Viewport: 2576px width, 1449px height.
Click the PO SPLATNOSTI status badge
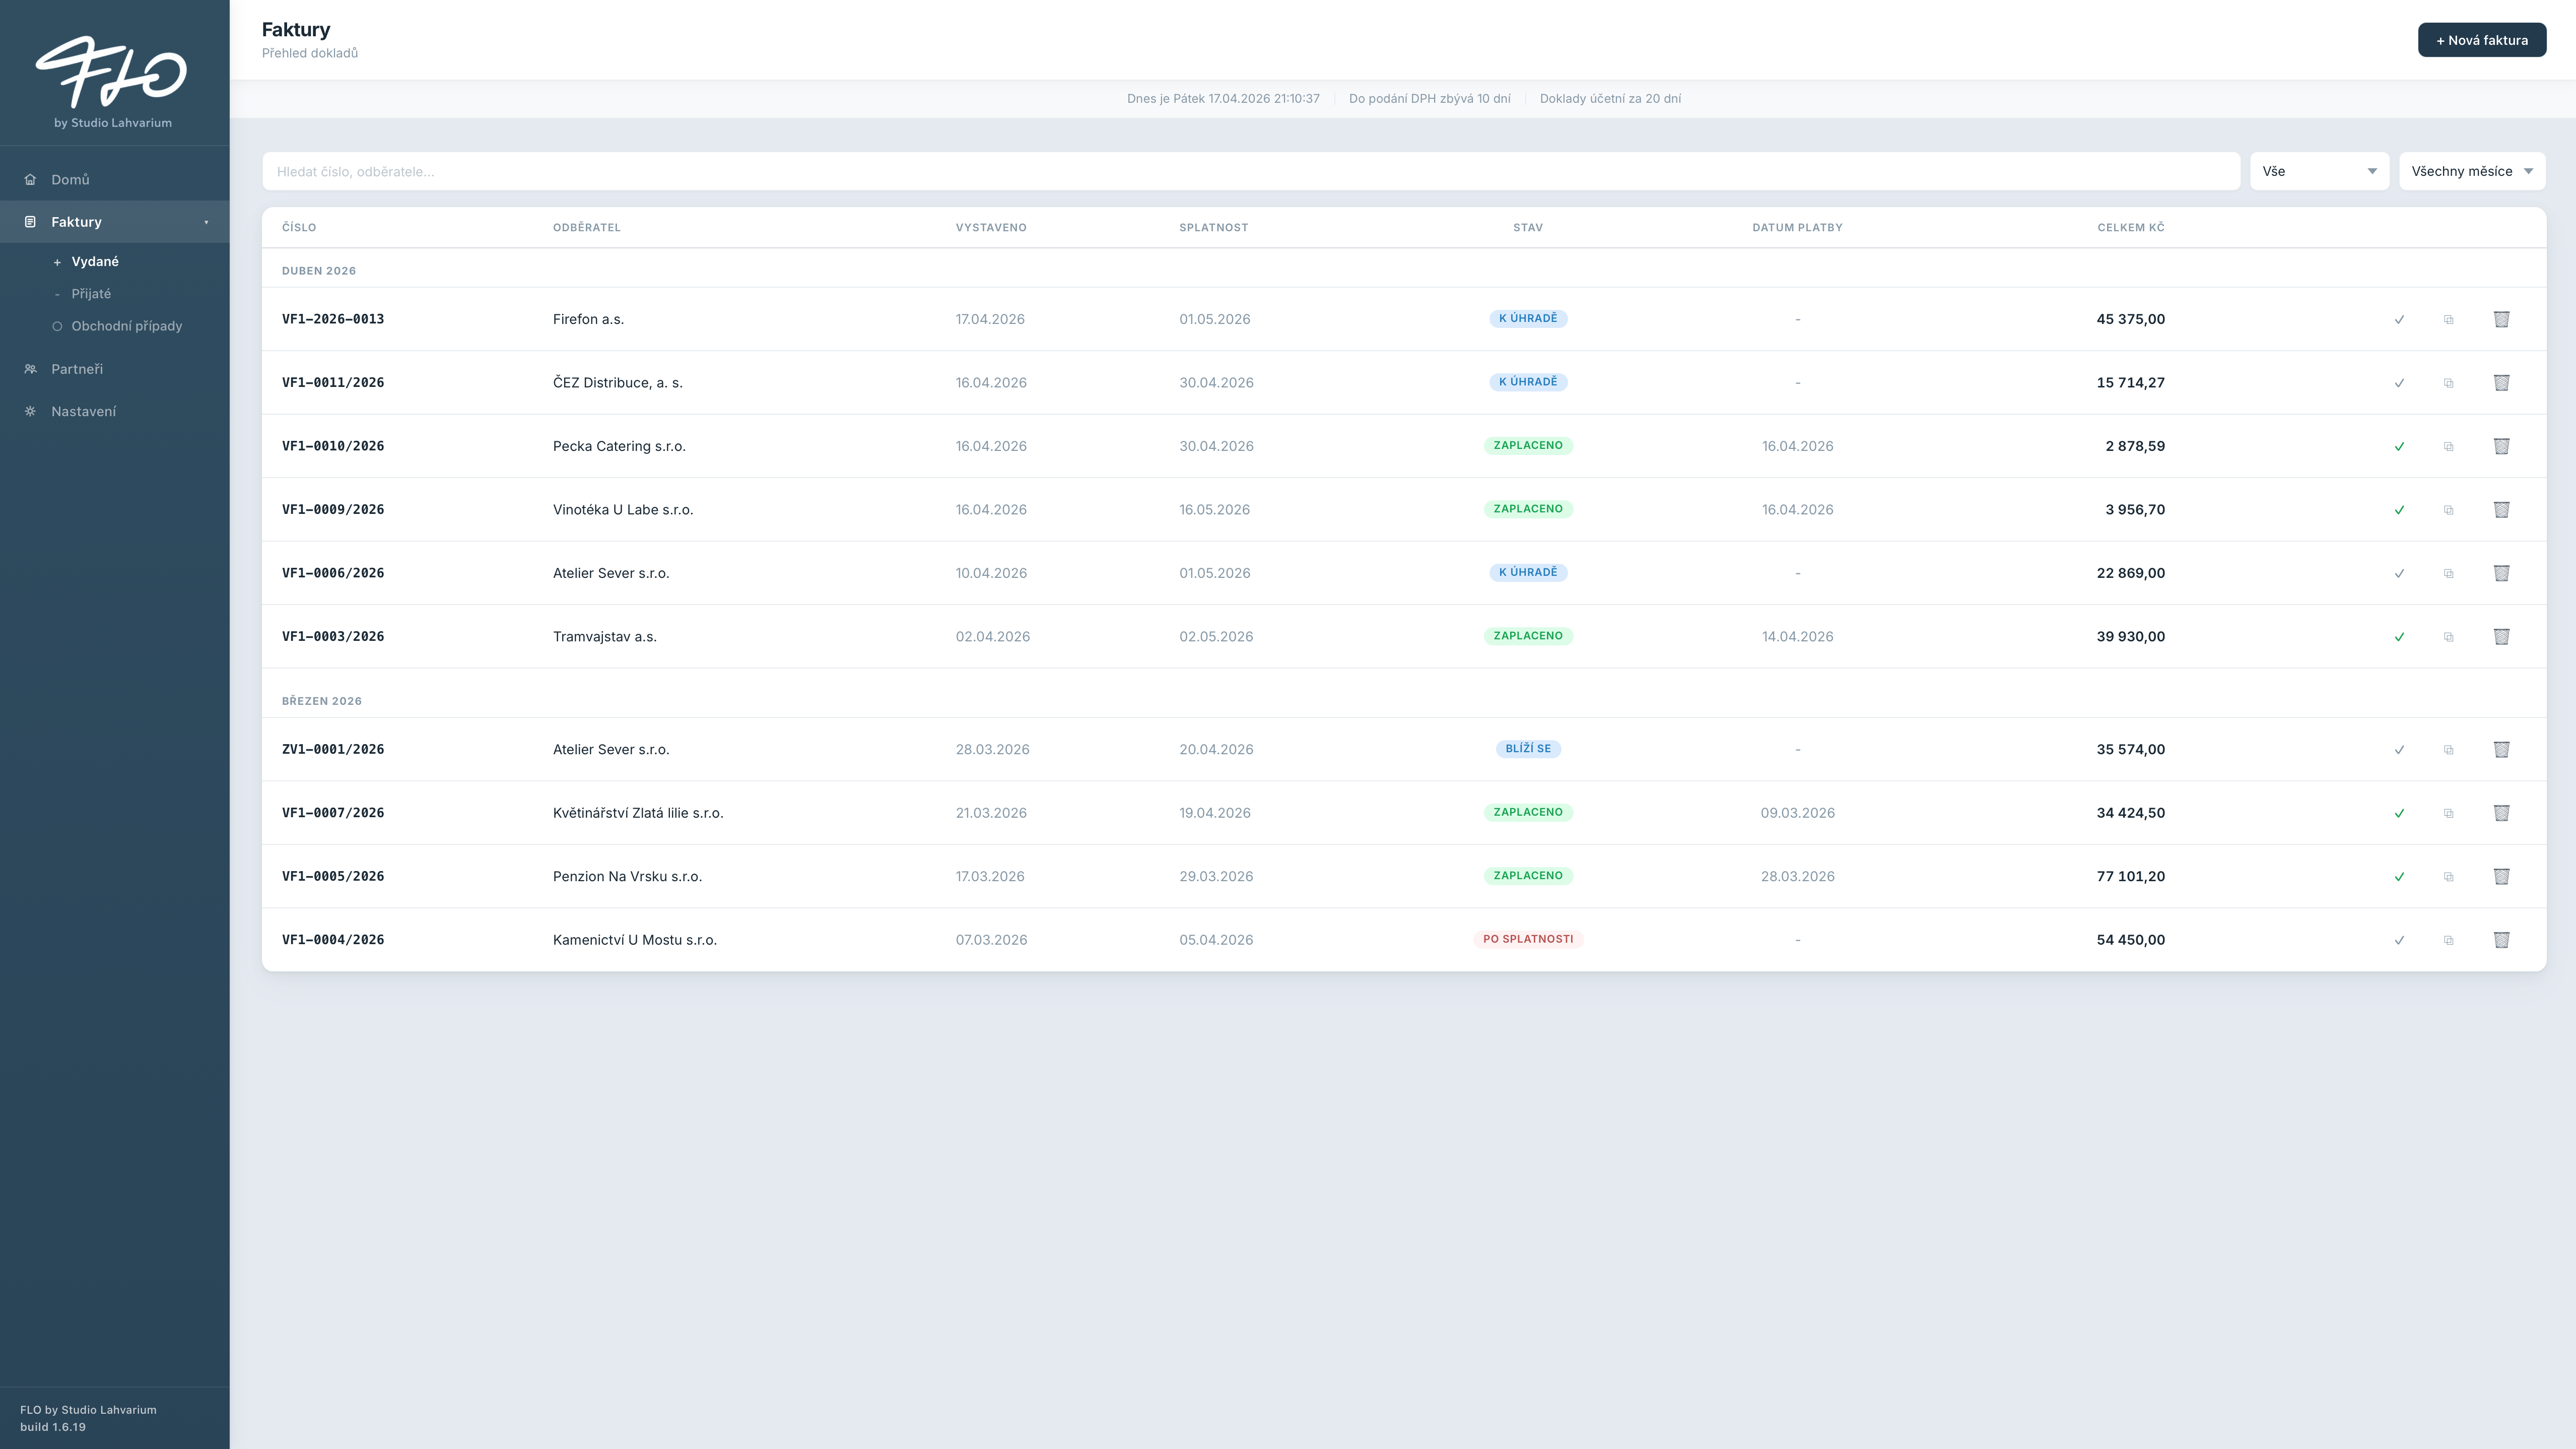pyautogui.click(x=1527, y=939)
